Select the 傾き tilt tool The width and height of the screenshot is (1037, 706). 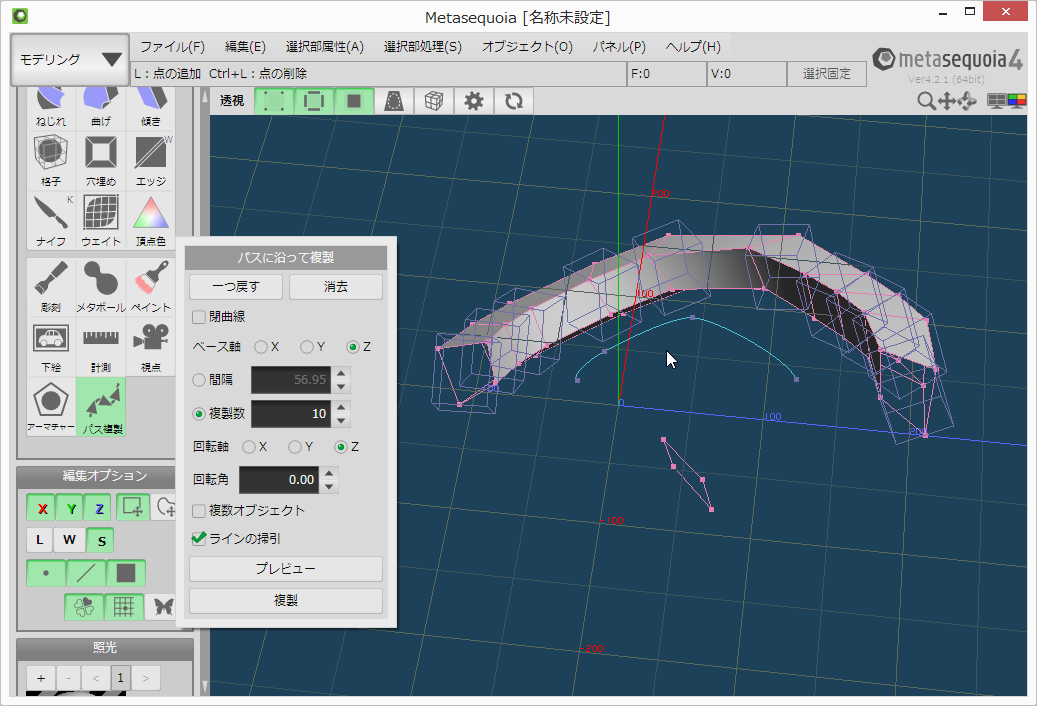[x=151, y=107]
